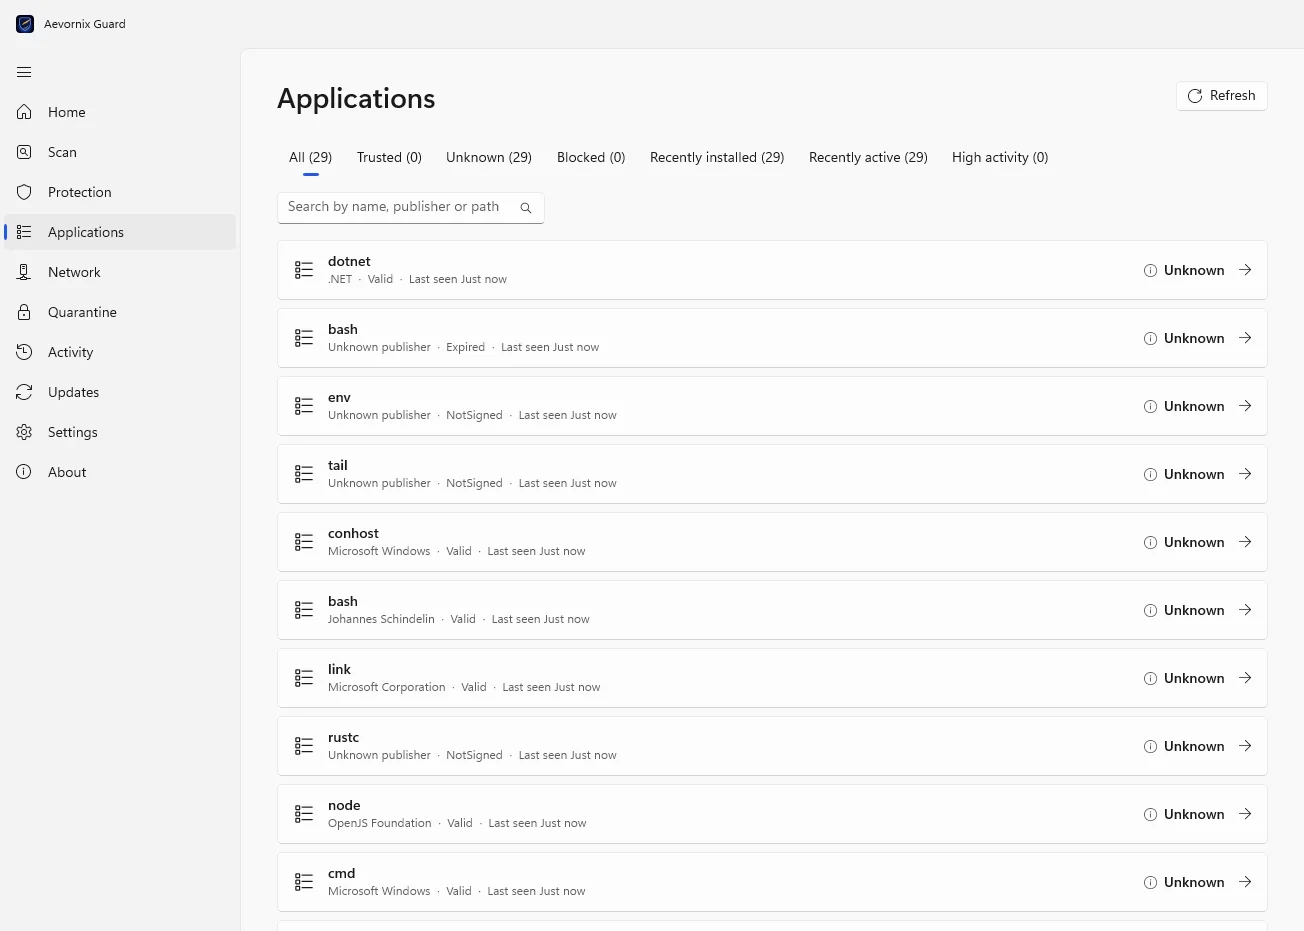
Task: Click the tail row list icon
Action: pyautogui.click(x=304, y=474)
